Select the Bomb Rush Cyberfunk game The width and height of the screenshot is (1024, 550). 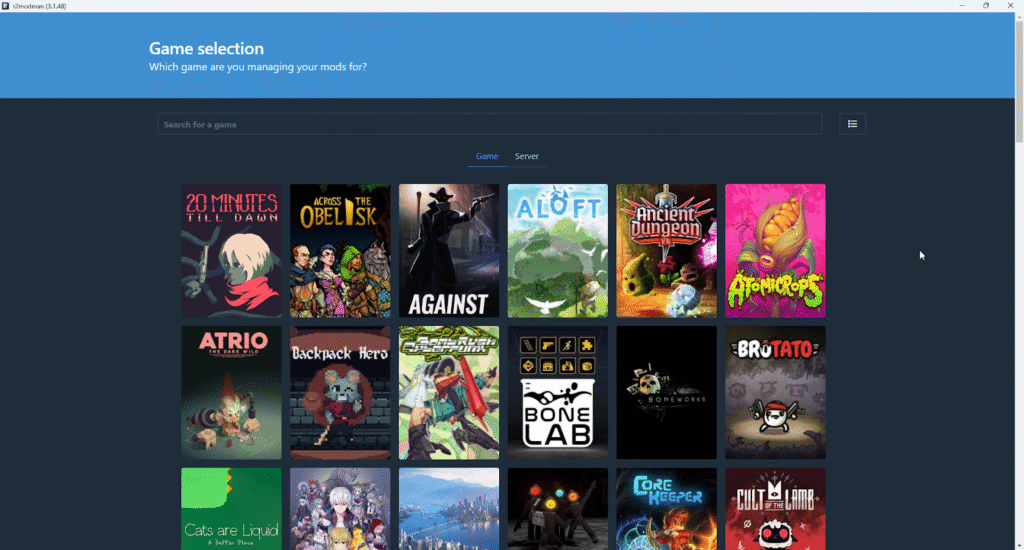(x=449, y=393)
